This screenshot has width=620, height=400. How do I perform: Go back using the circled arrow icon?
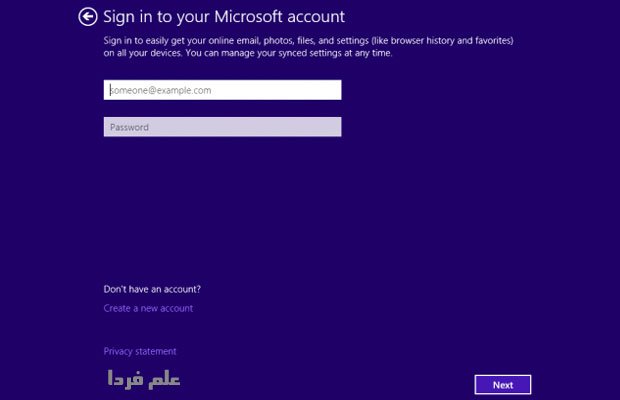(87, 17)
